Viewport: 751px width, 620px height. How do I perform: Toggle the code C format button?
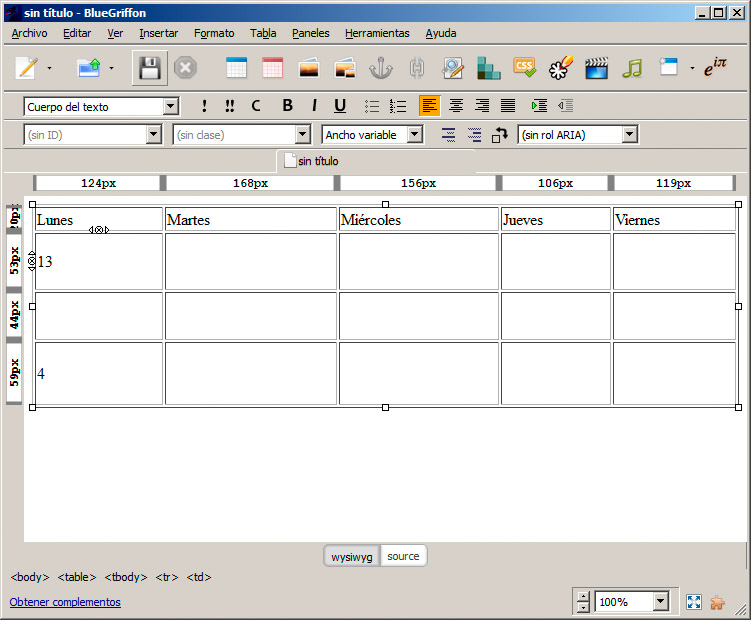[x=256, y=106]
